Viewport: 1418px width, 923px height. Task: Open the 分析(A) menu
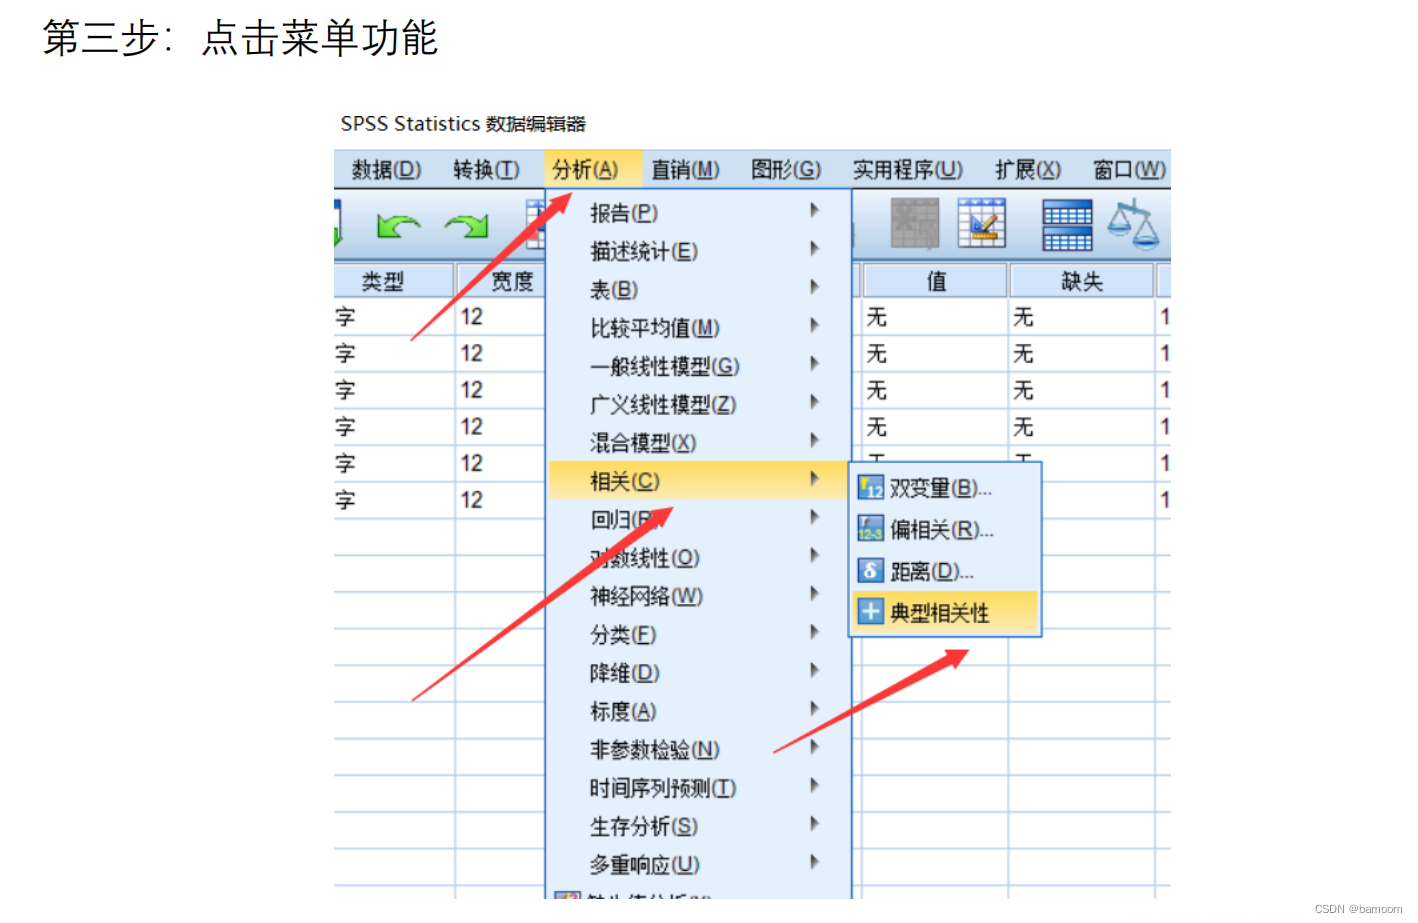tap(585, 170)
